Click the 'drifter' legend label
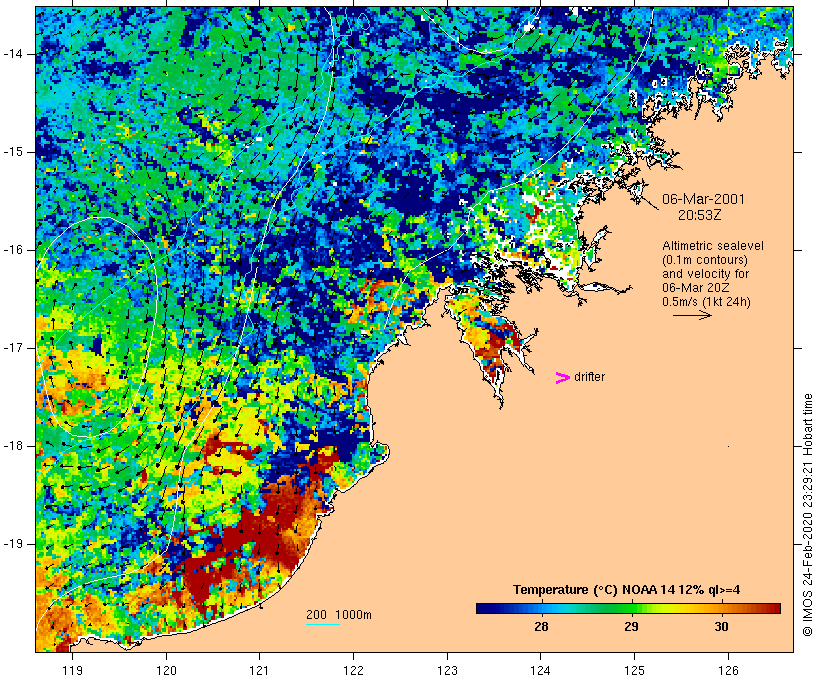Image resolution: width=820 pixels, height=680 pixels. coord(589,377)
